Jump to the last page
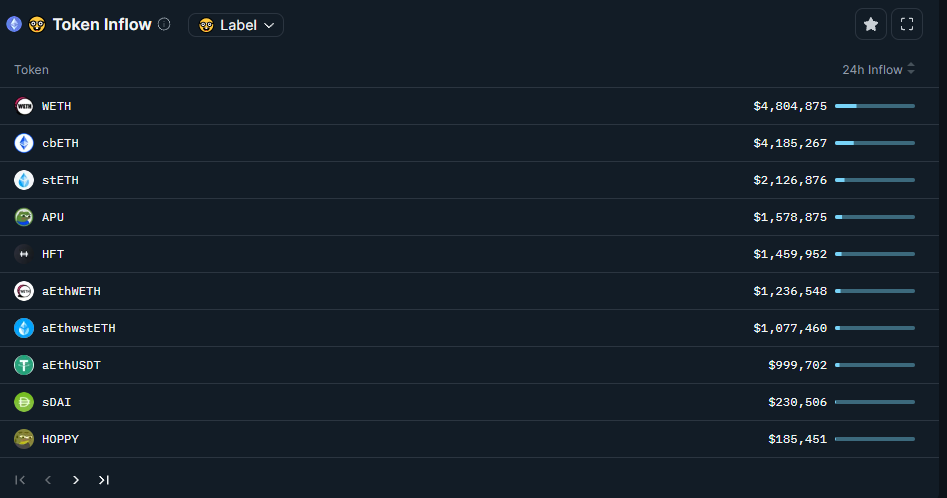The height and width of the screenshot is (498, 947). (104, 480)
